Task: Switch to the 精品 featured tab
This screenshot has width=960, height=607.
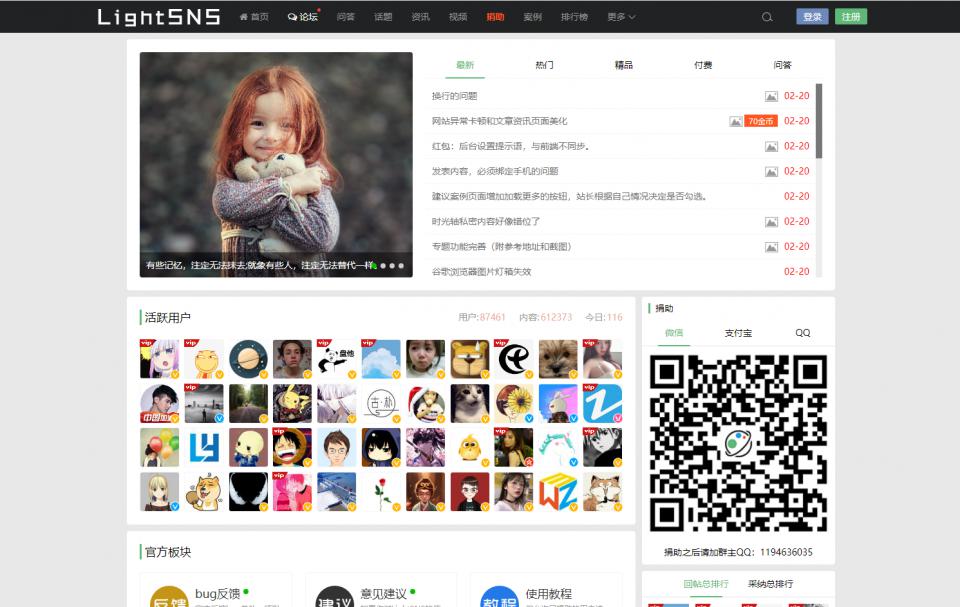Action: click(x=623, y=65)
